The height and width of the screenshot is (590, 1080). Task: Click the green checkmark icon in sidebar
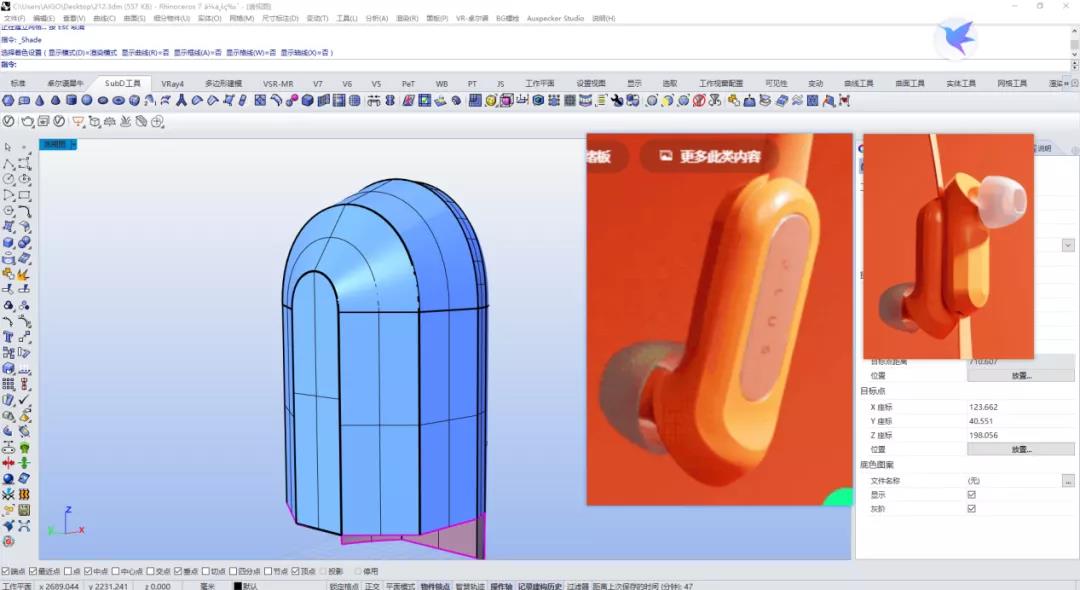click(24, 399)
